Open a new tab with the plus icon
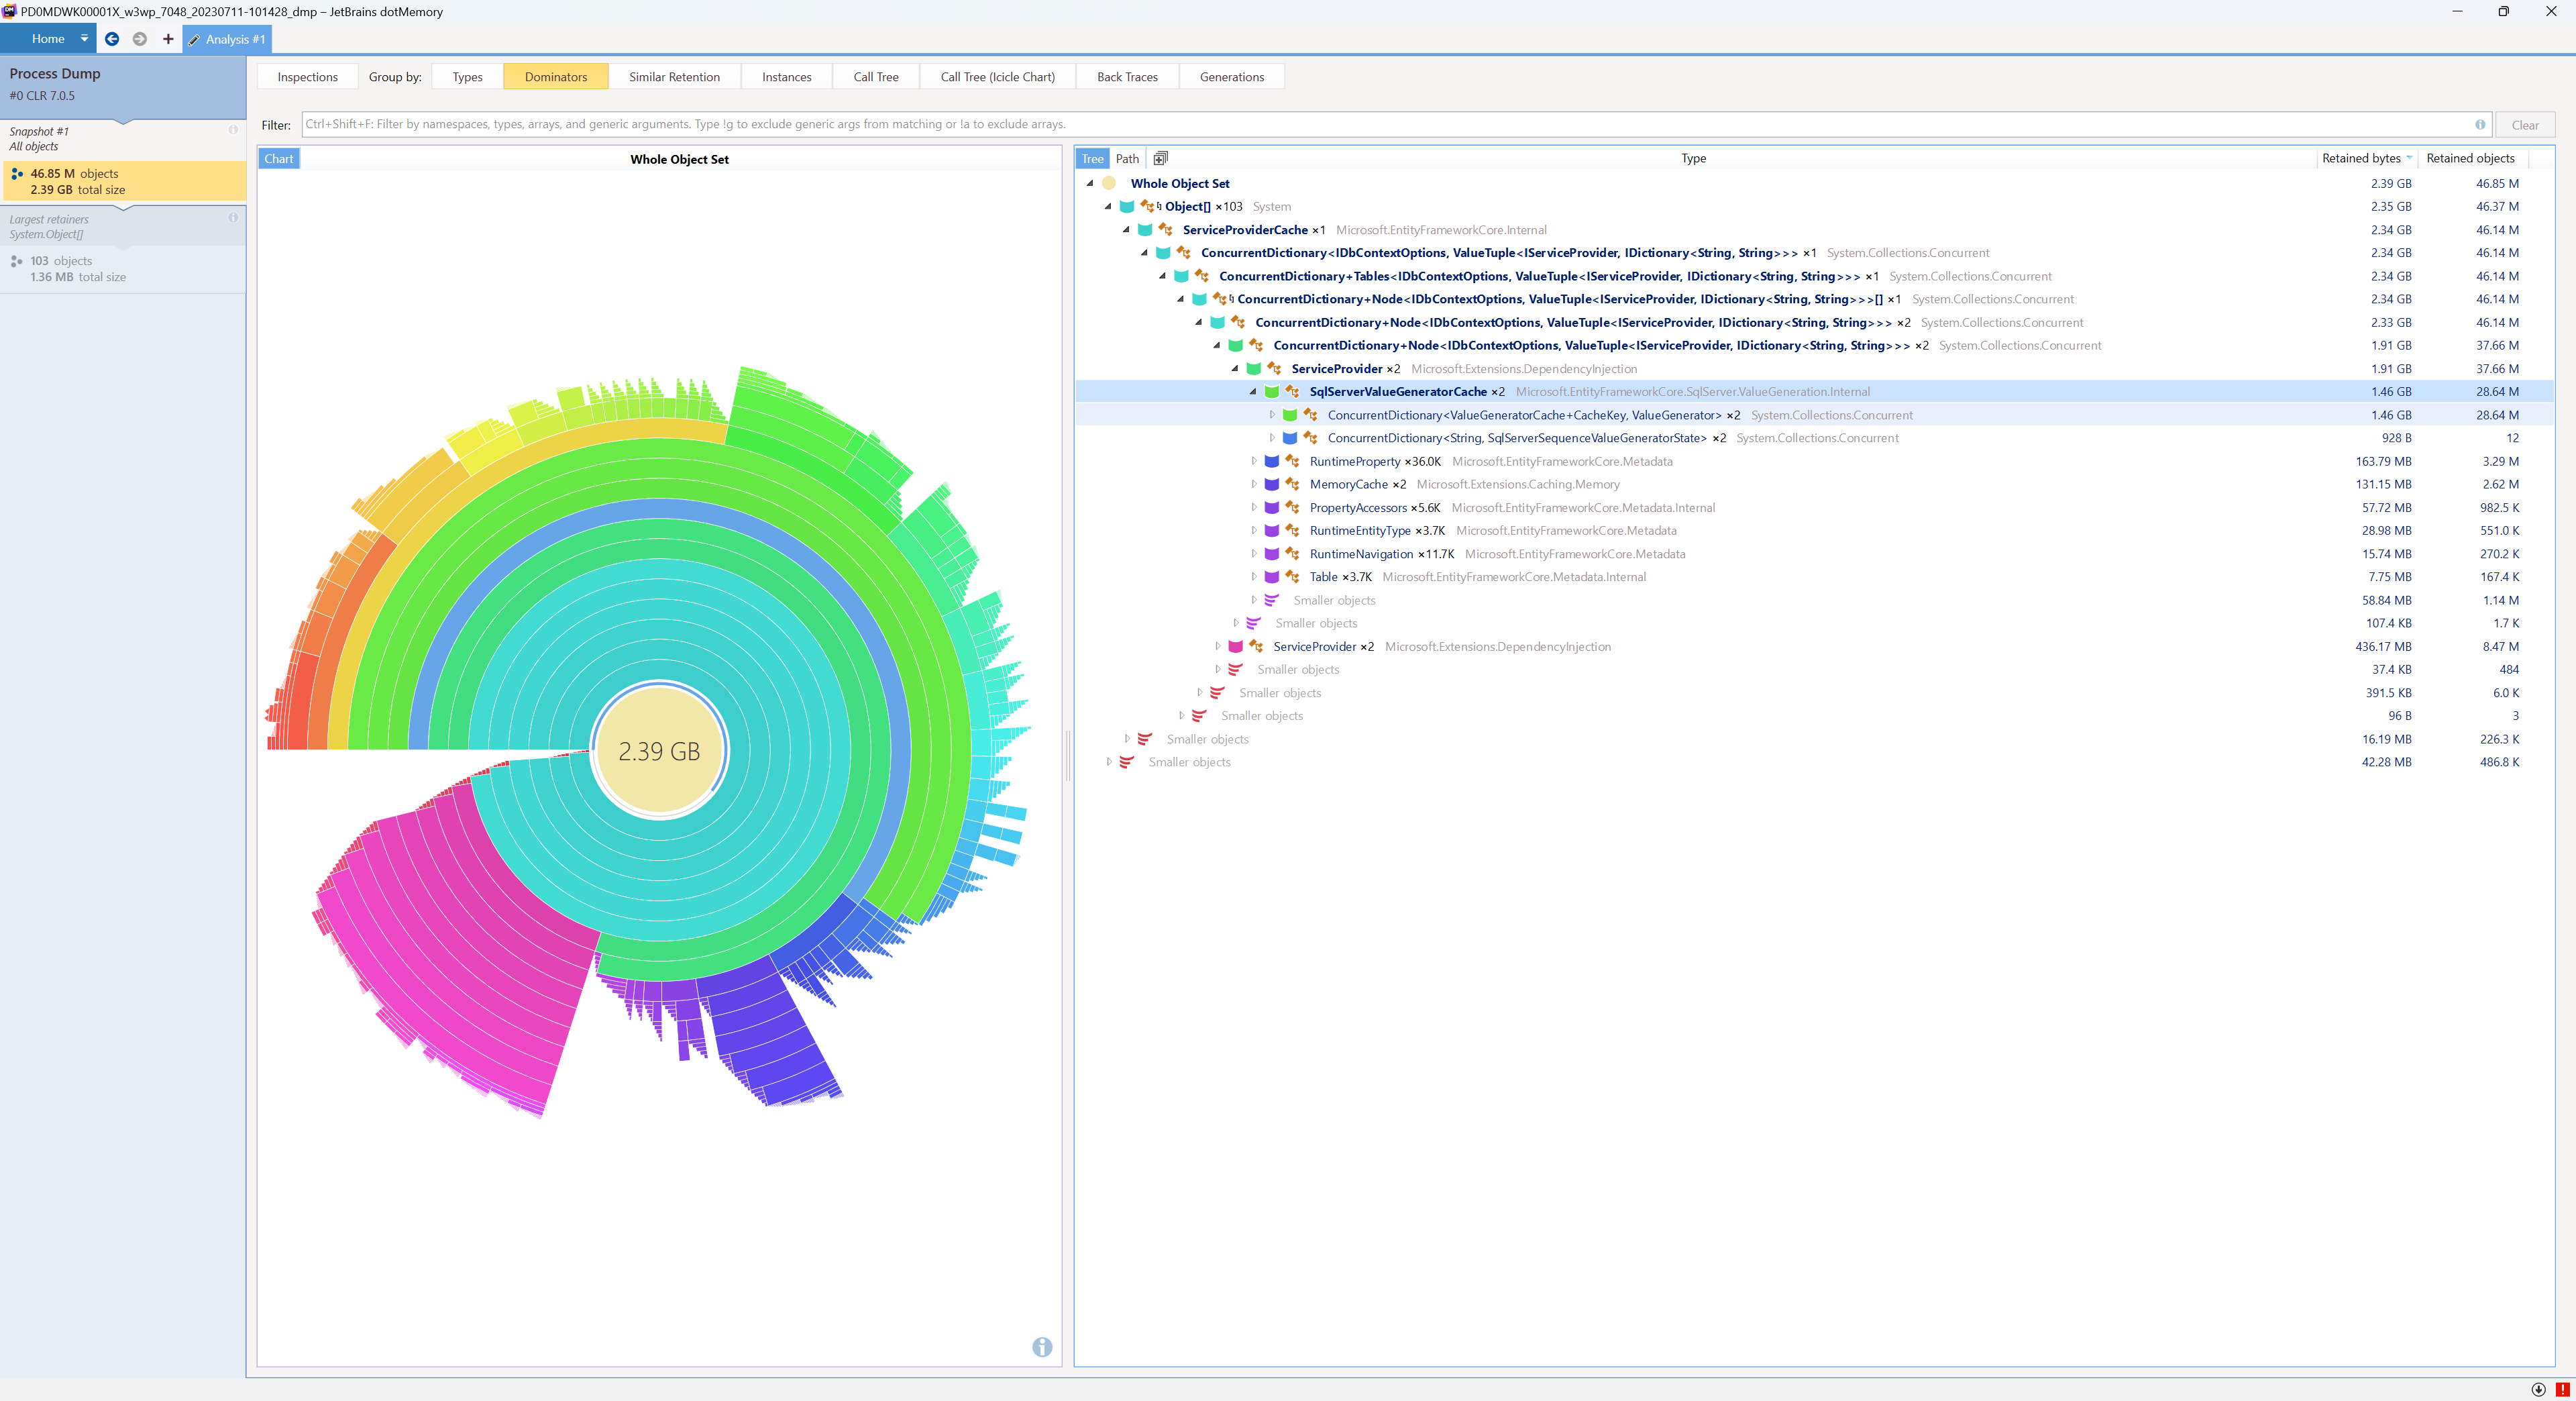Screen dimensions: 2576x1401 [x=167, y=39]
